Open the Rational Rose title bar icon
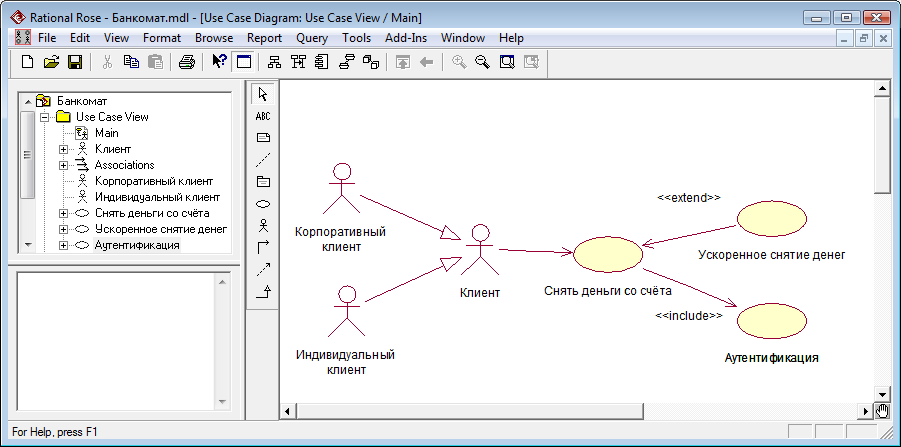The image size is (901, 447). (x=18, y=17)
